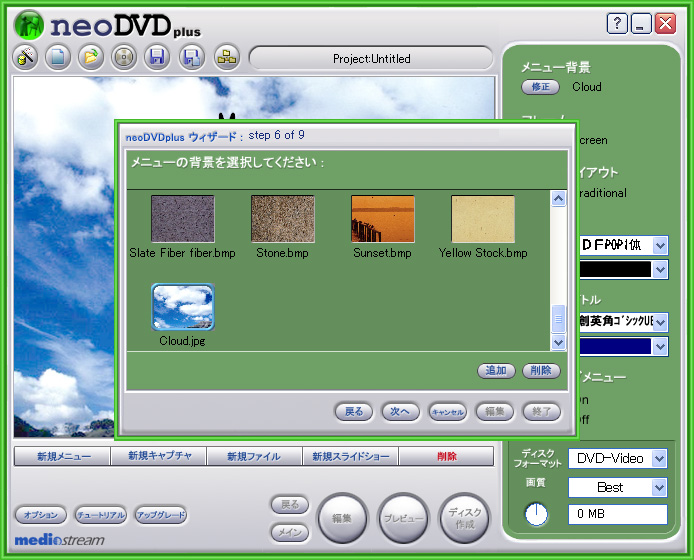The height and width of the screenshot is (560, 694).
Task: Click the scrollbar thumb in the background list
Action: click(559, 319)
